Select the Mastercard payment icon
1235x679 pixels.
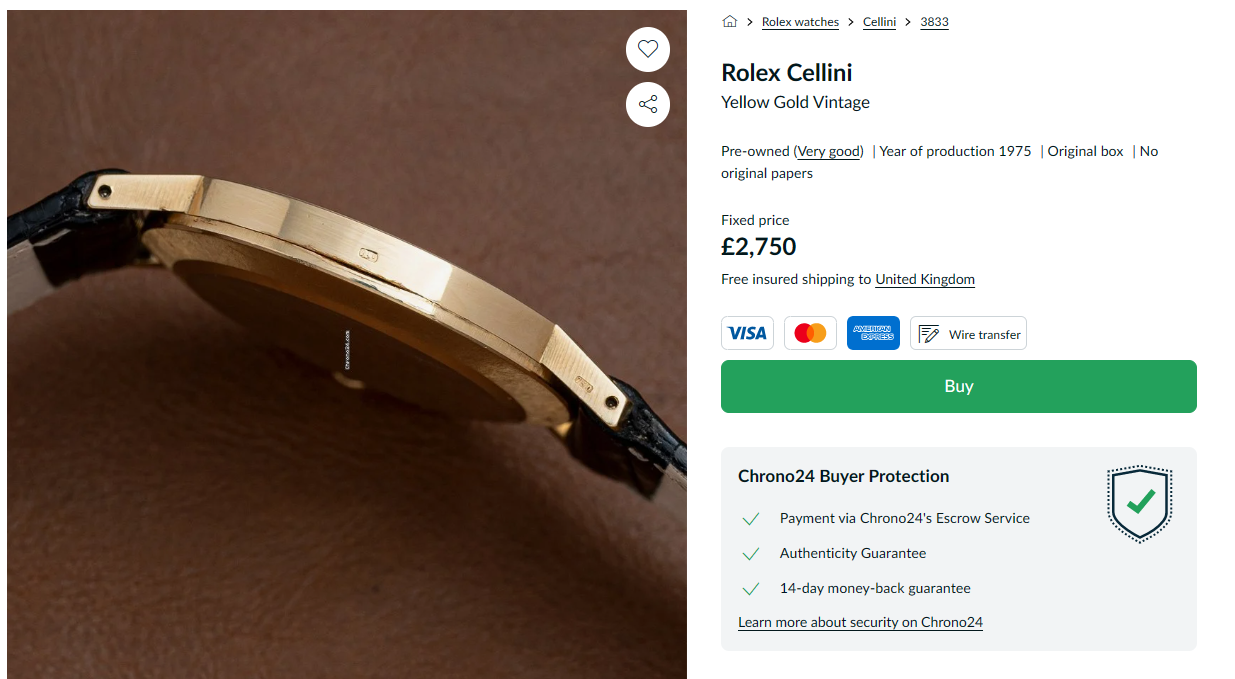click(810, 333)
